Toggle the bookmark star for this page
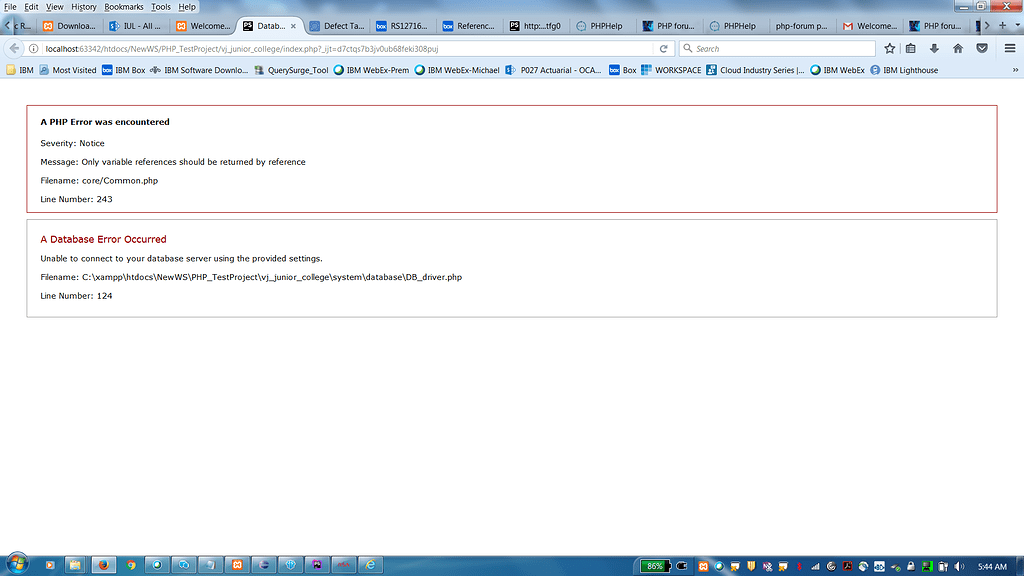Screen dimensions: 1024x576 click(889, 47)
